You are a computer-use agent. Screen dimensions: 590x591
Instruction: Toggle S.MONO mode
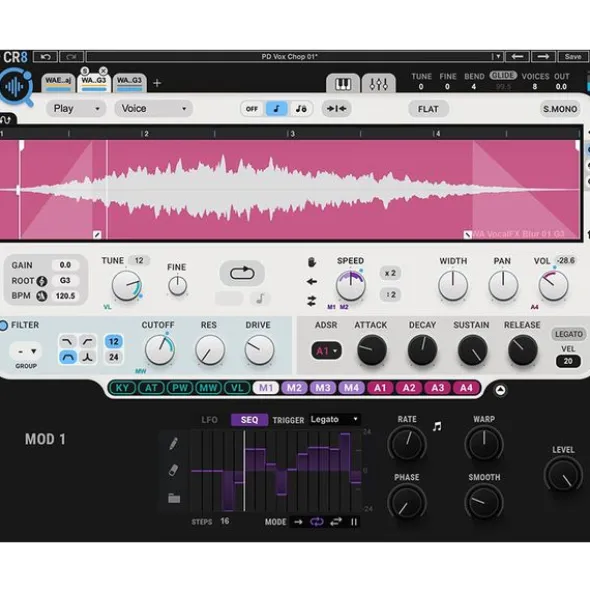(x=560, y=109)
